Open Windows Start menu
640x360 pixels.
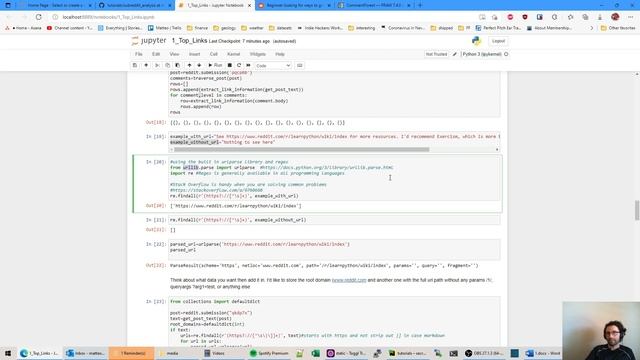click(8, 353)
